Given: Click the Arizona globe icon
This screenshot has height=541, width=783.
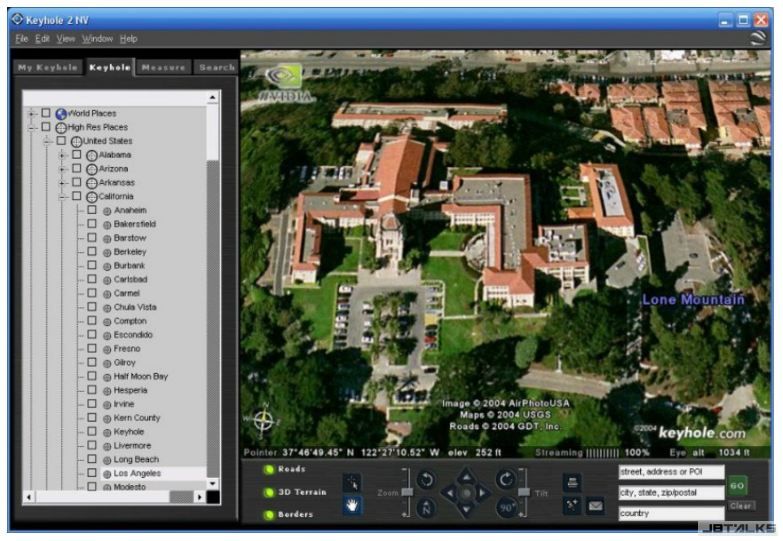Looking at the screenshot, I should [x=92, y=170].
